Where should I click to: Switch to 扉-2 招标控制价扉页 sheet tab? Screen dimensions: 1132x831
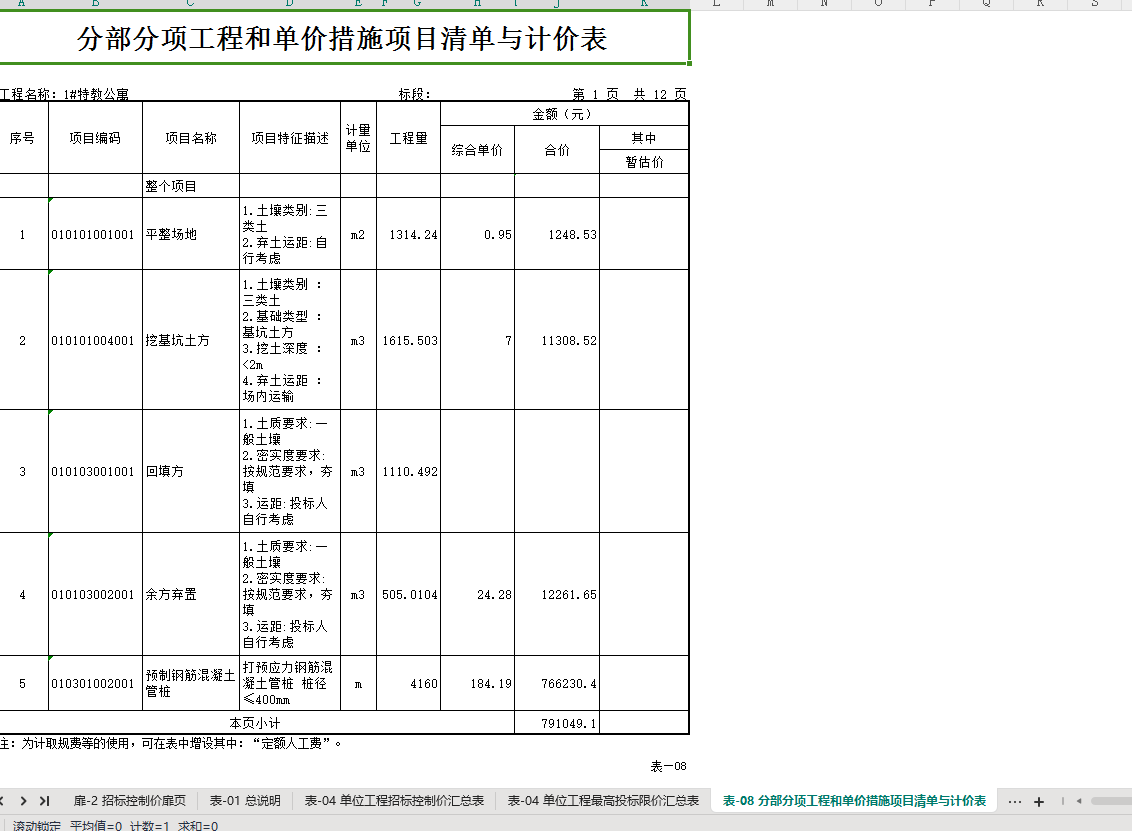[129, 801]
